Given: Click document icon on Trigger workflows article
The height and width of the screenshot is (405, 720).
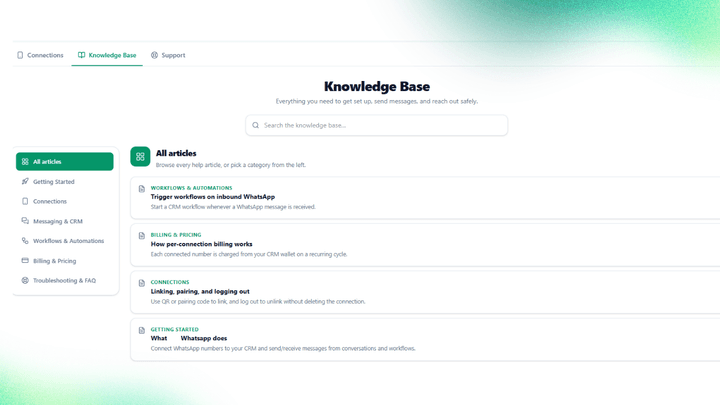Looking at the screenshot, I should (x=142, y=189).
